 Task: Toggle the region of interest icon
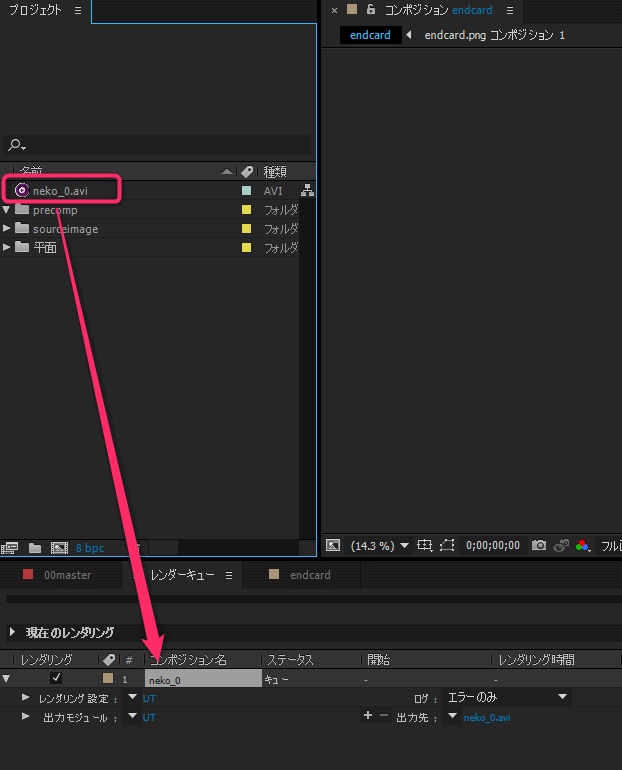(x=447, y=545)
